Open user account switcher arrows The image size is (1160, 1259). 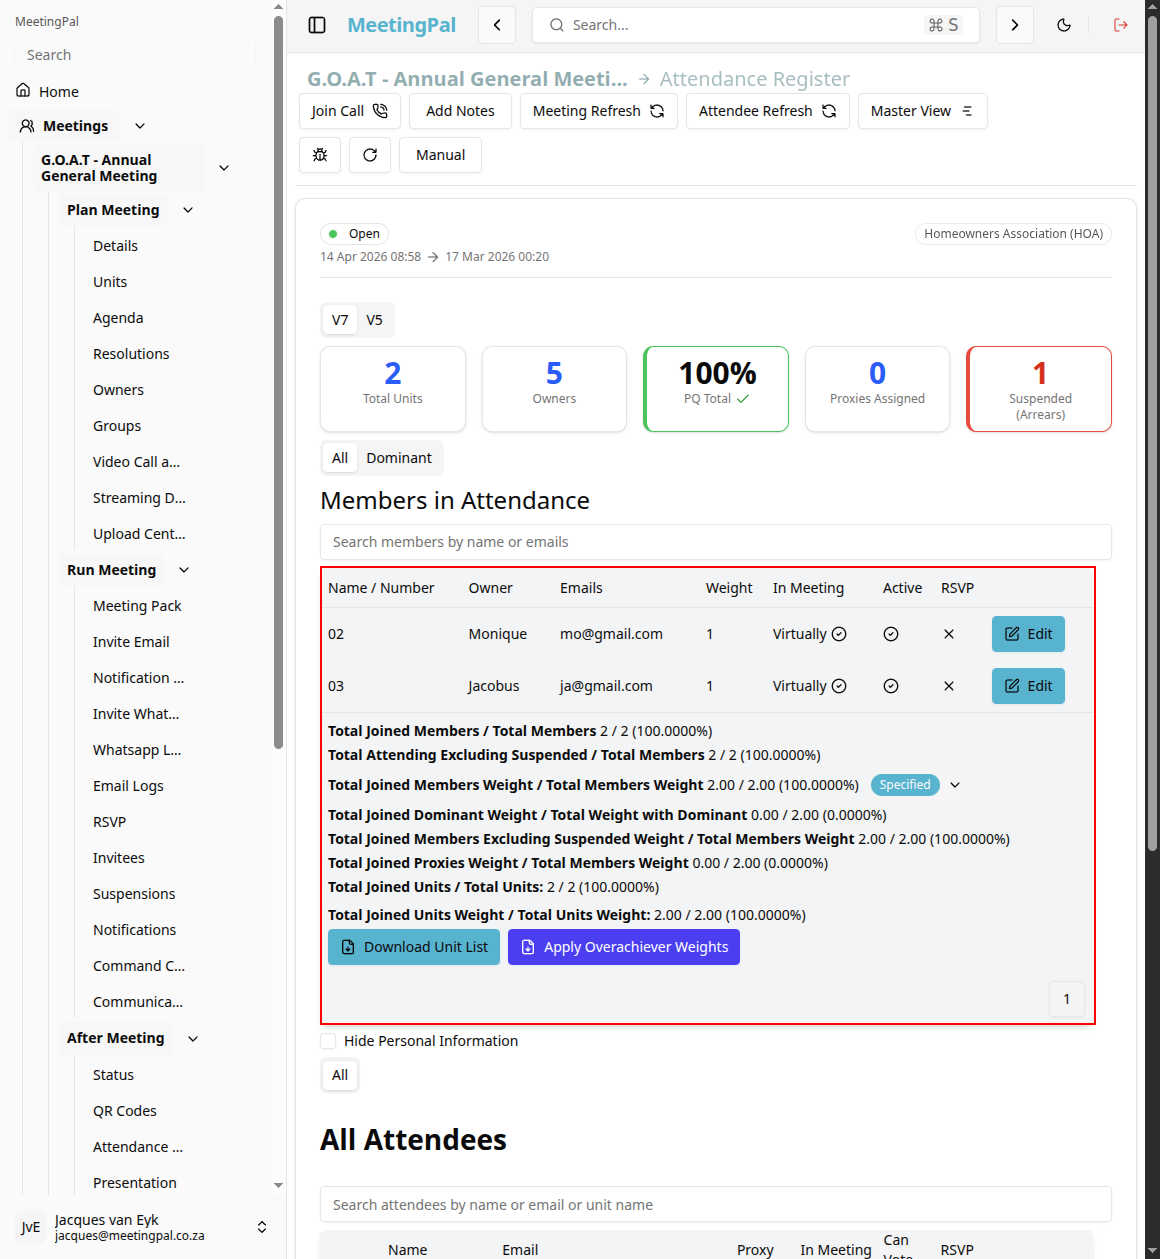[262, 1227]
